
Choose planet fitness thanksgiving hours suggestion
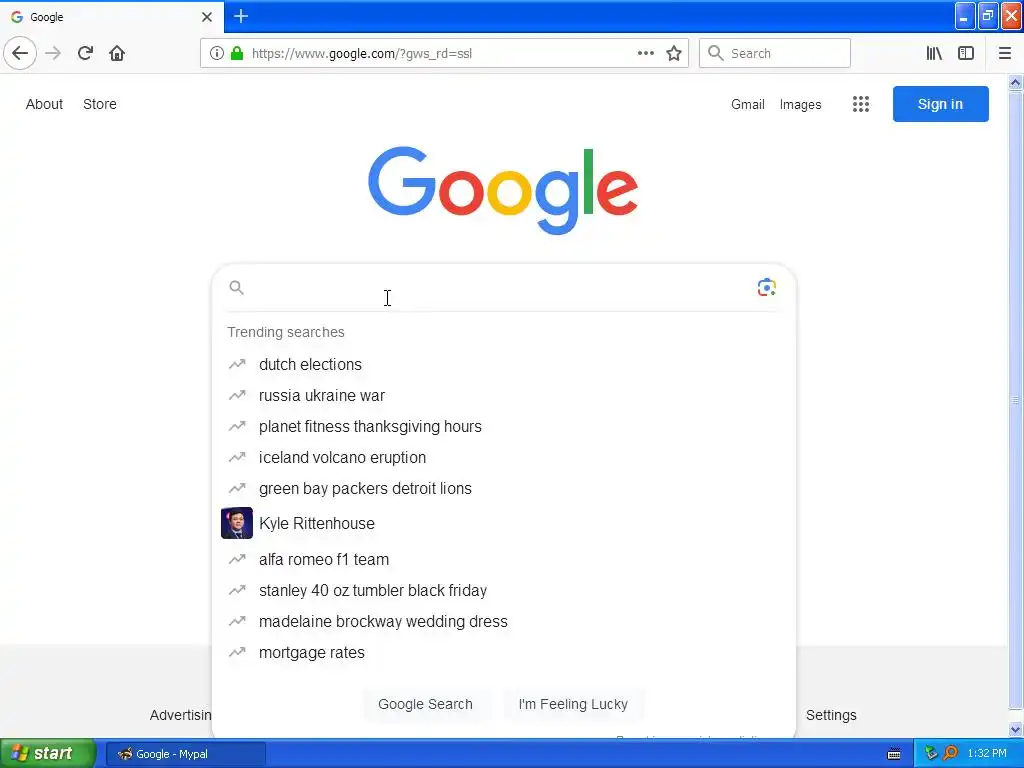click(504, 426)
